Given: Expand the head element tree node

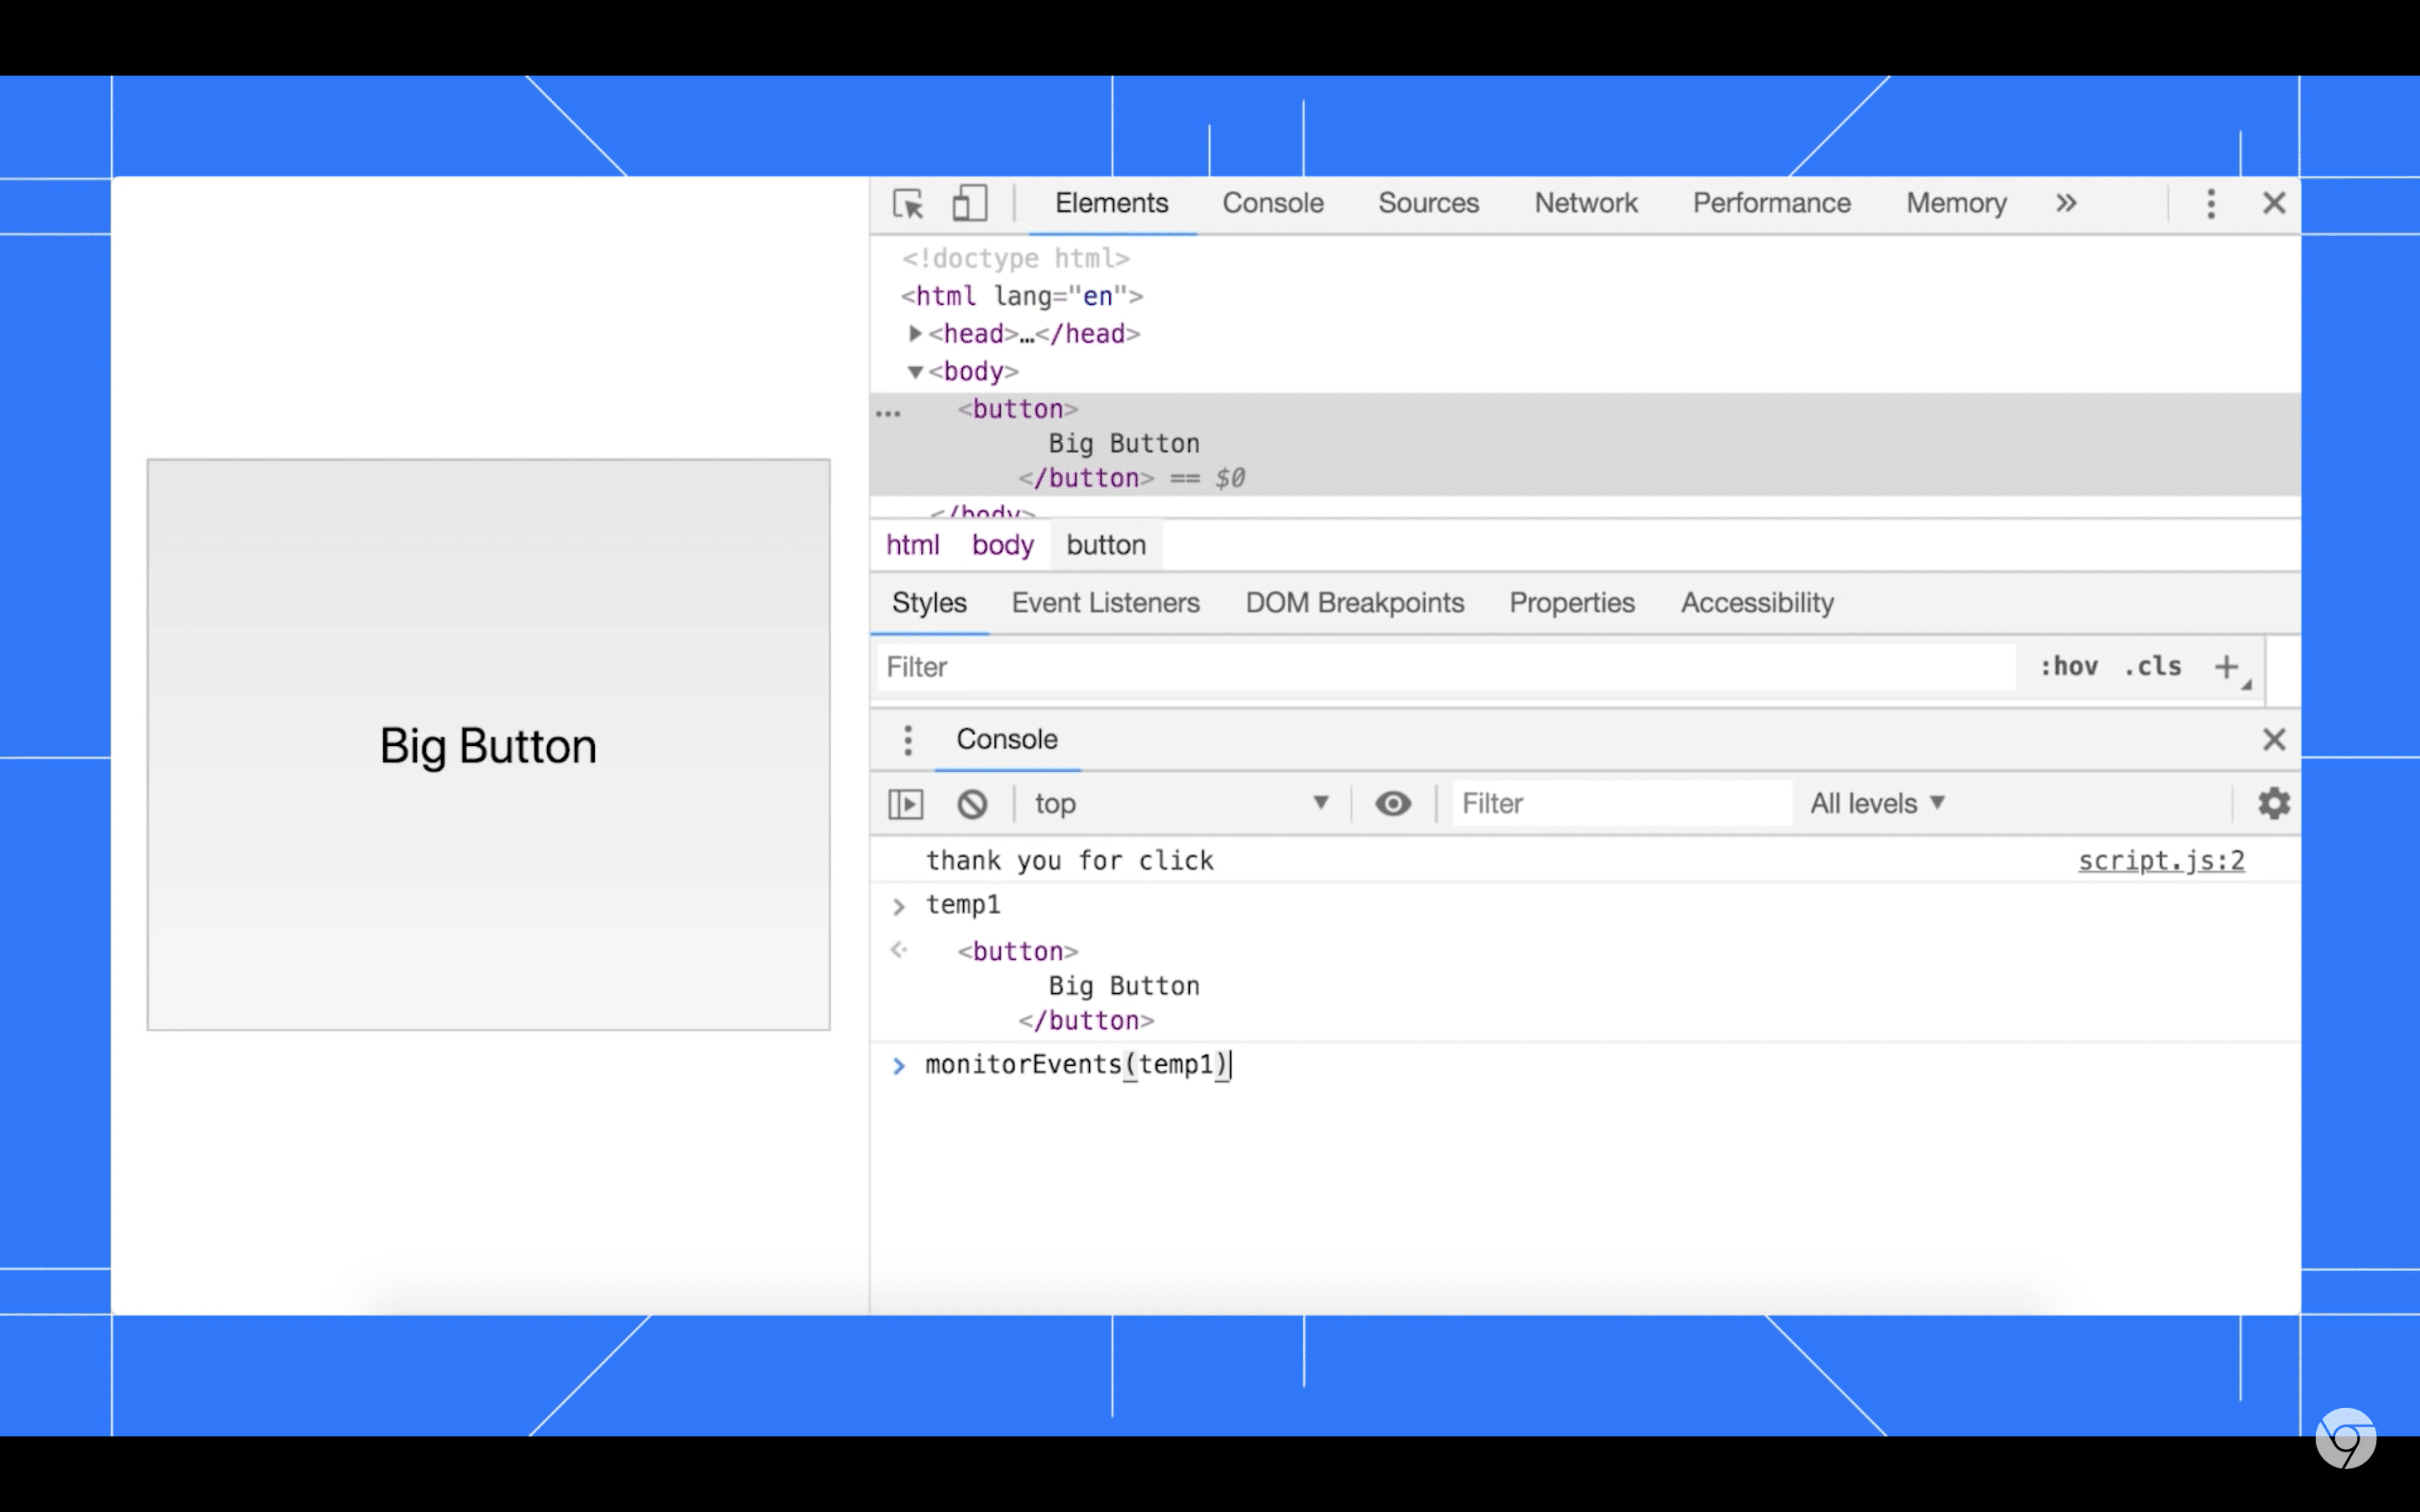Looking at the screenshot, I should 911,333.
